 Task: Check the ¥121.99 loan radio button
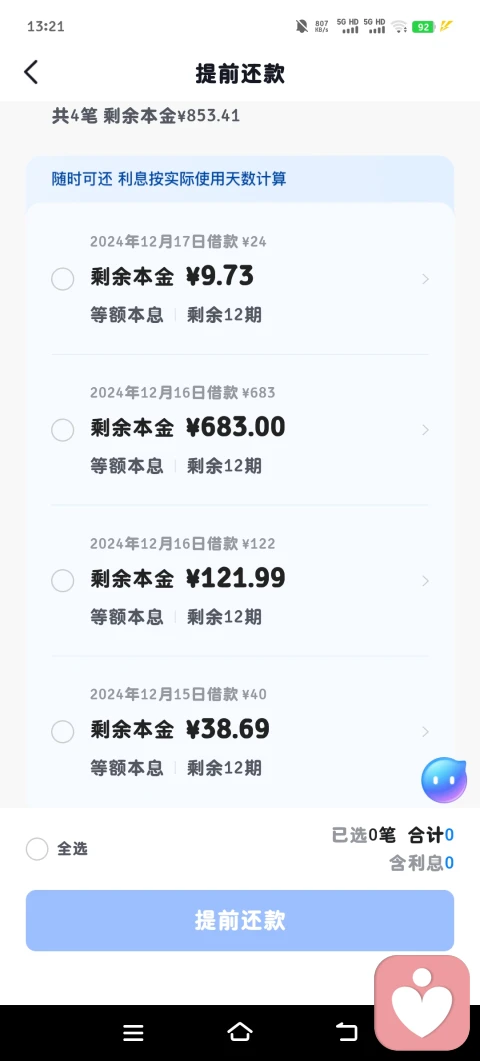click(x=62, y=581)
